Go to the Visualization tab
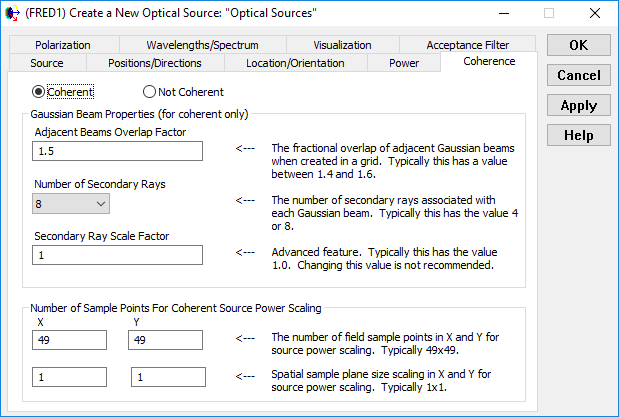 point(342,45)
